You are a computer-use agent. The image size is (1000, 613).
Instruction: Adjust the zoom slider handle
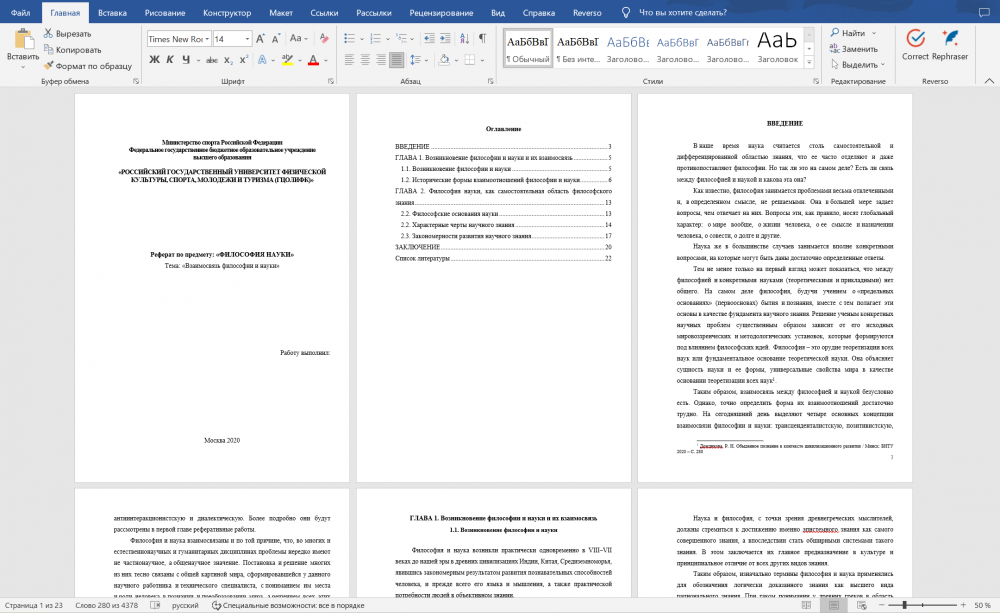(904, 605)
